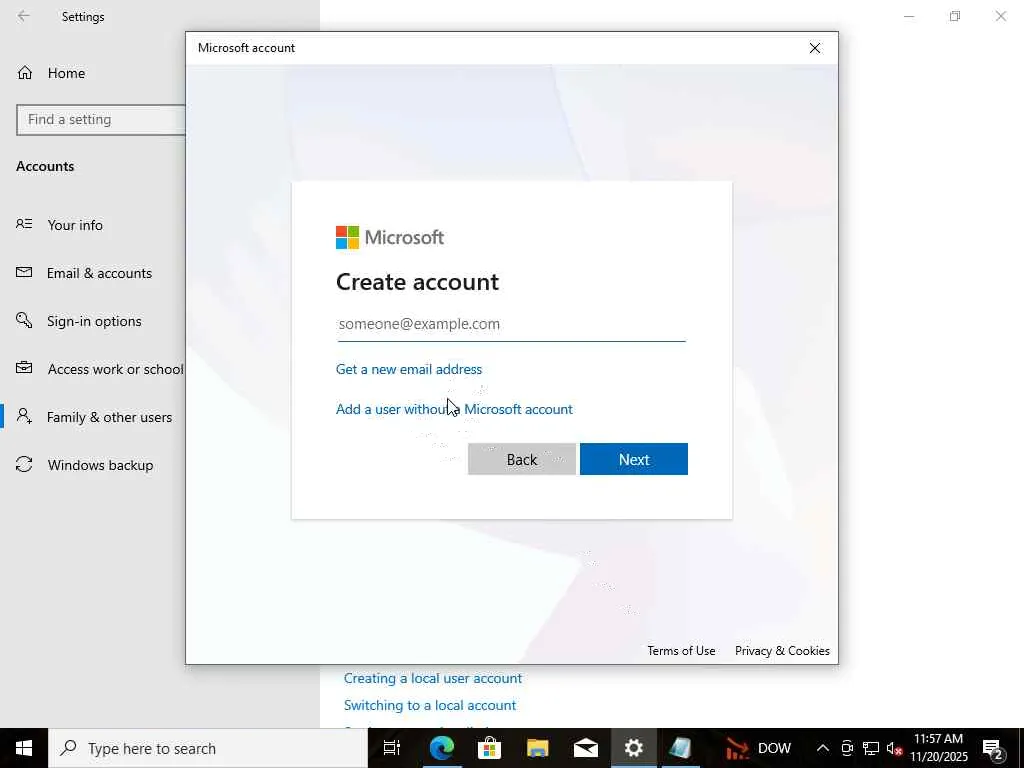Focus the Find a setting search box
The width and height of the screenshot is (1024, 768).
click(101, 120)
